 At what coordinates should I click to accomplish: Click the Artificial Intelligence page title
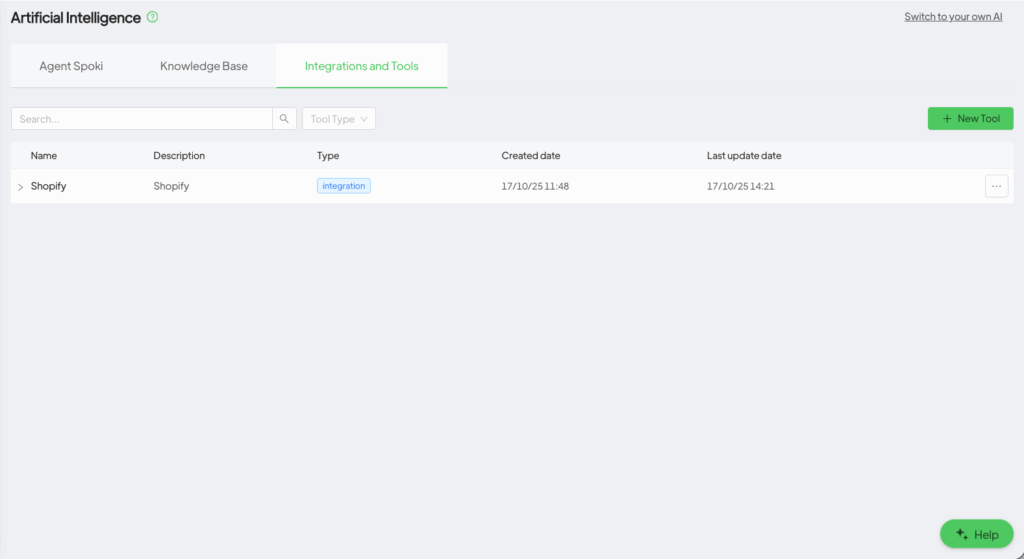pyautogui.click(x=76, y=17)
